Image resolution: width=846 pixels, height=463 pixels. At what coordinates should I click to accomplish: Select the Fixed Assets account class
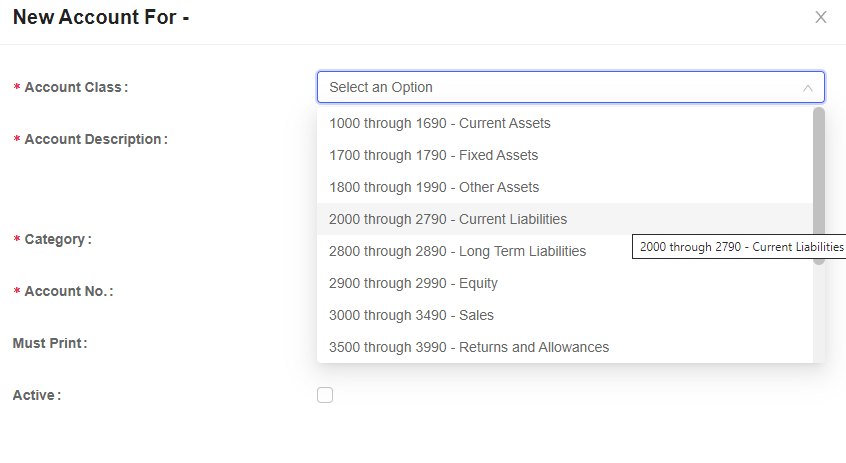tap(565, 155)
